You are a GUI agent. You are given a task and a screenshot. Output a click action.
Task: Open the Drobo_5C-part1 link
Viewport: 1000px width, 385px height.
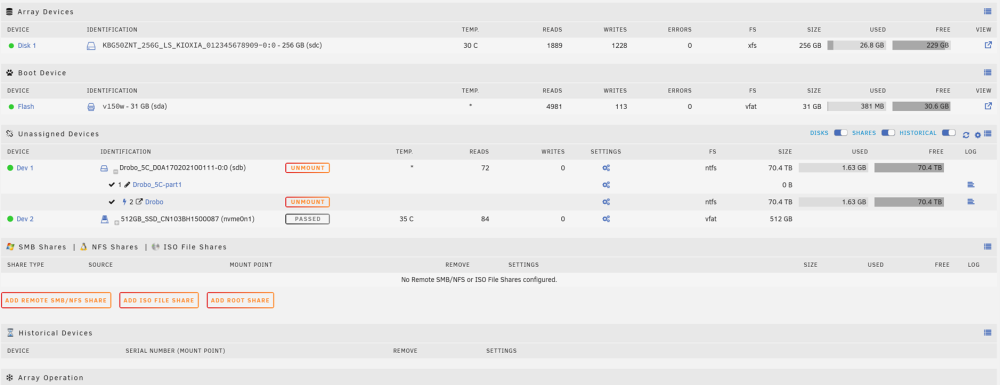tap(158, 185)
